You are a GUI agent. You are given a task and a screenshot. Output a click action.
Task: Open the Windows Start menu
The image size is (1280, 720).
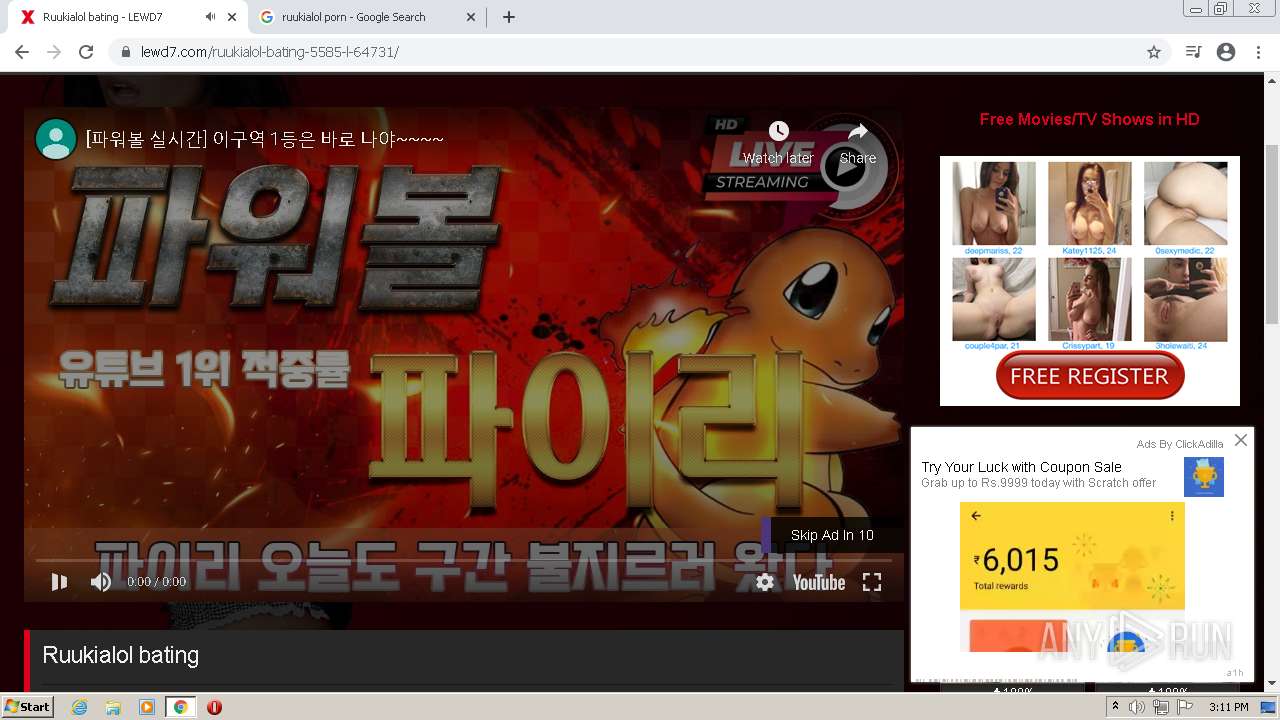[x=28, y=707]
